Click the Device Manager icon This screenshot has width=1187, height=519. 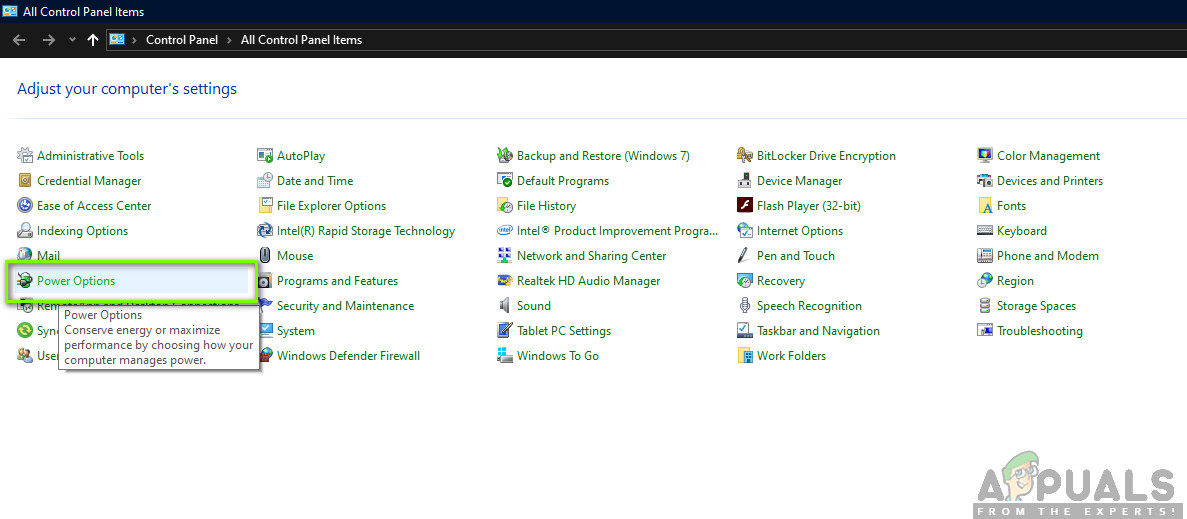pos(745,181)
